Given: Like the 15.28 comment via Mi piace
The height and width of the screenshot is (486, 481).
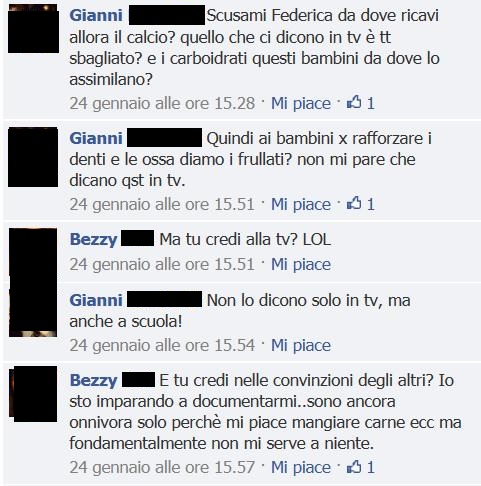Looking at the screenshot, I should click(301, 103).
